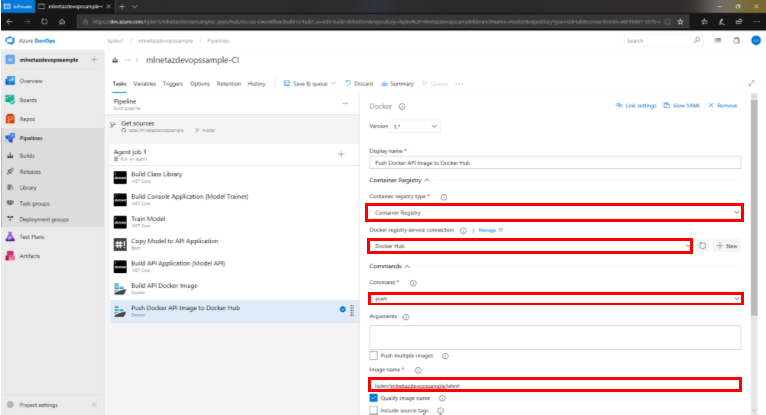766x415 pixels.
Task: Open Container registry type dropdown
Action: tap(554, 213)
